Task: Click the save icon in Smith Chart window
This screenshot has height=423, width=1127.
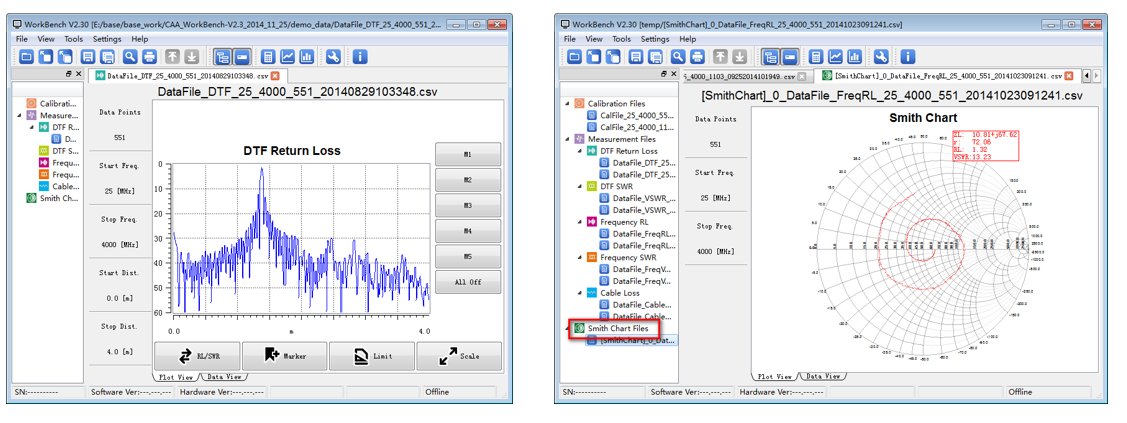Action: click(x=635, y=57)
